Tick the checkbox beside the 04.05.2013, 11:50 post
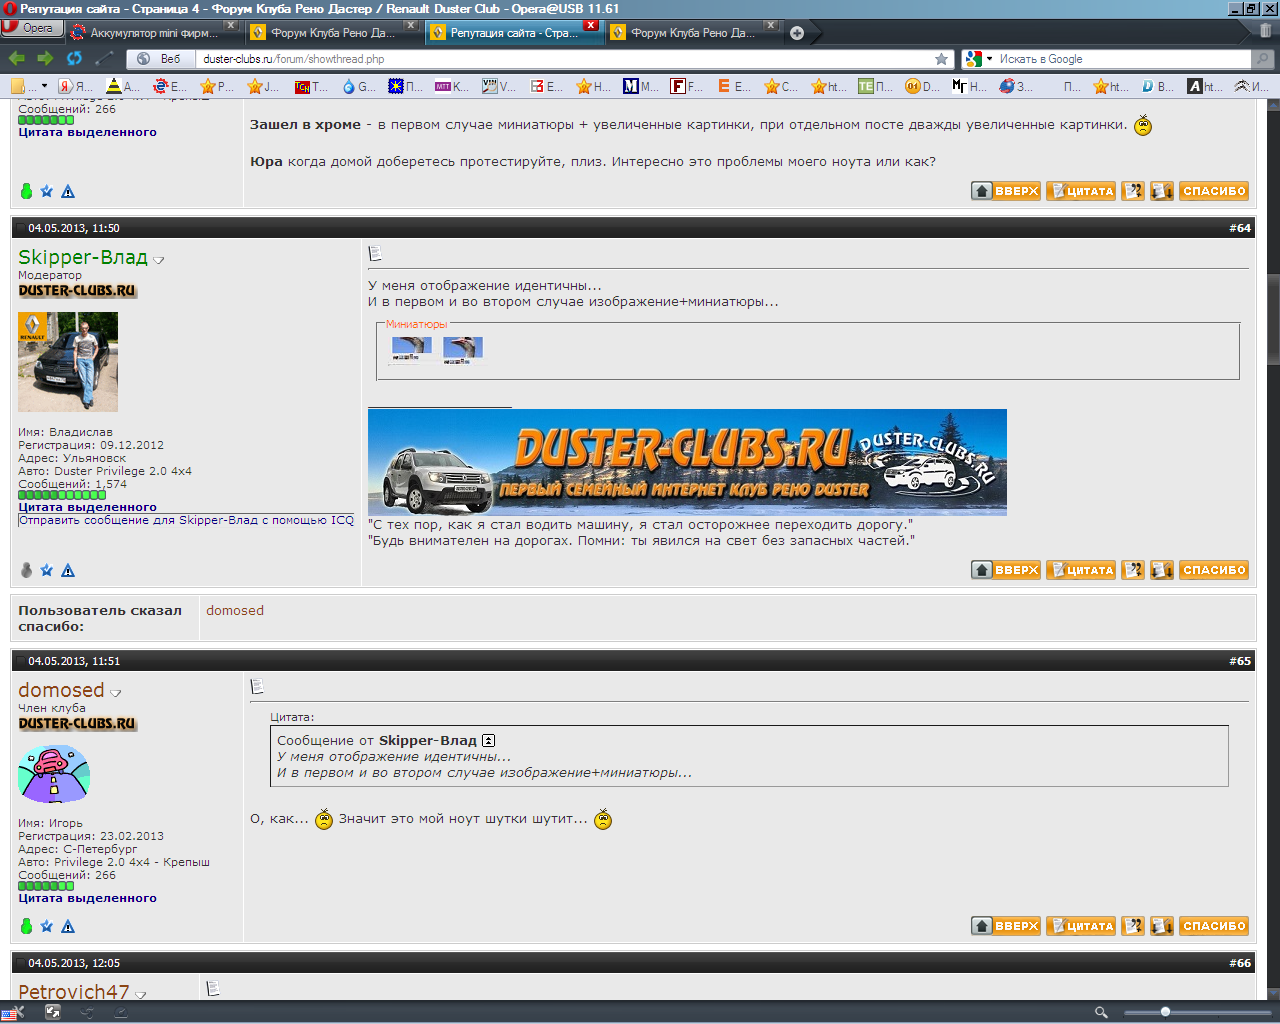The image size is (1280, 1024). (20, 229)
